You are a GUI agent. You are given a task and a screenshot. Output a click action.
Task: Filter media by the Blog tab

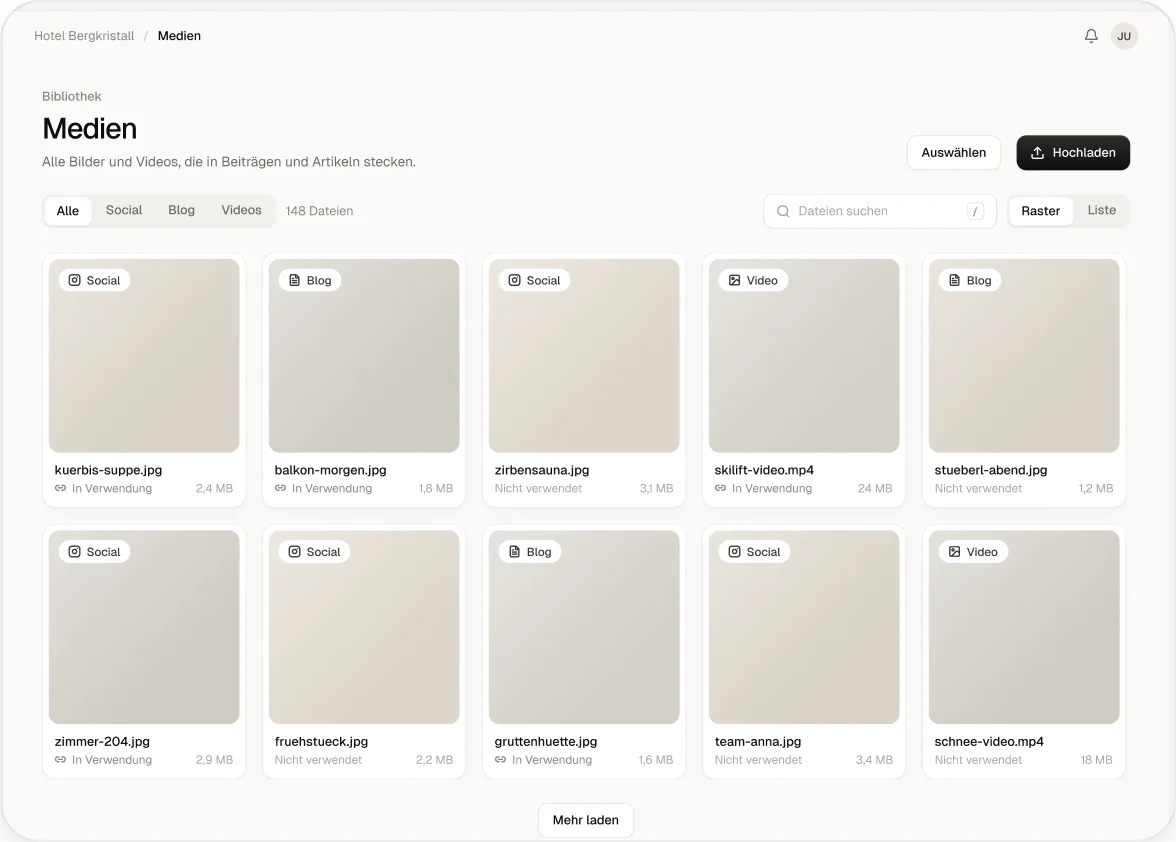coord(182,211)
